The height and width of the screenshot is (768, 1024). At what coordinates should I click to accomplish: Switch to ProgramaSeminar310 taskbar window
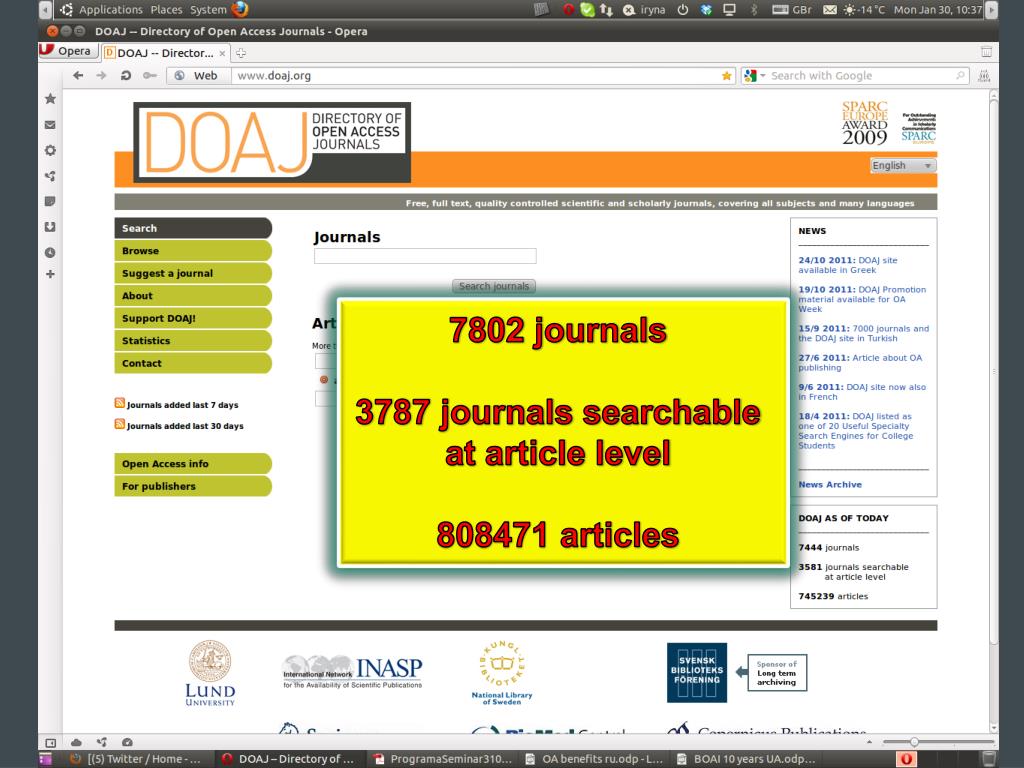tap(443, 759)
